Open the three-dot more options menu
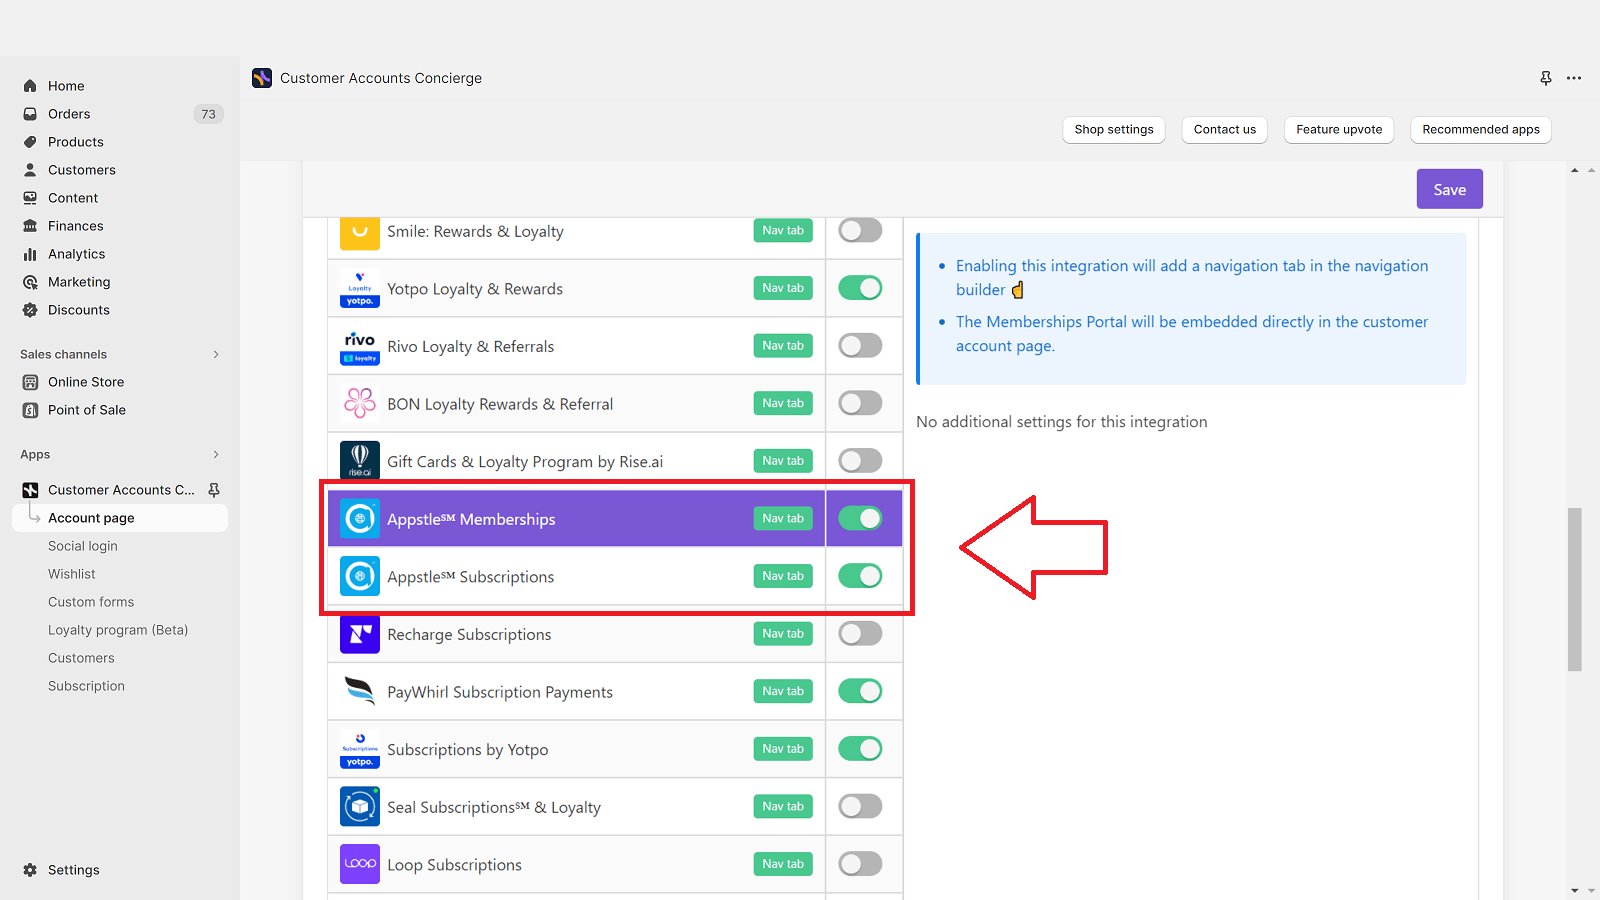The image size is (1600, 900). point(1574,78)
